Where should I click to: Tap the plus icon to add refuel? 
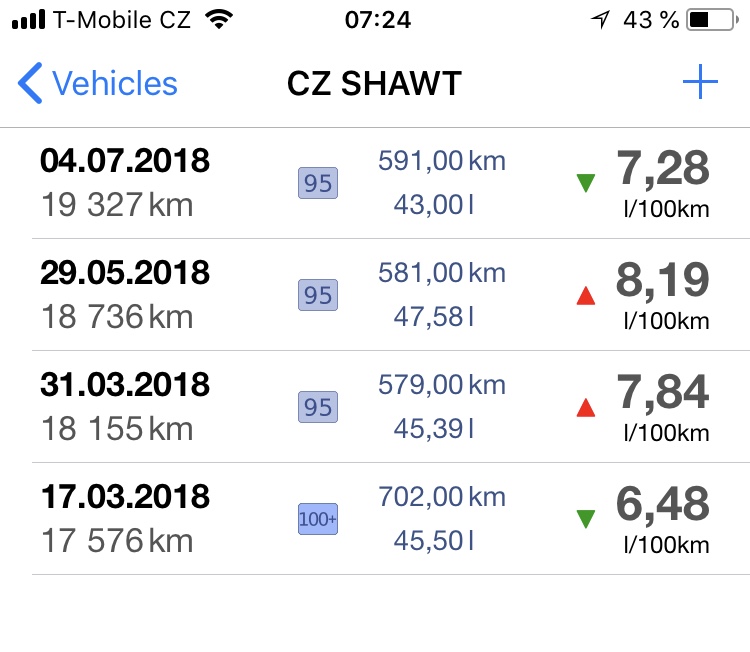pos(700,82)
